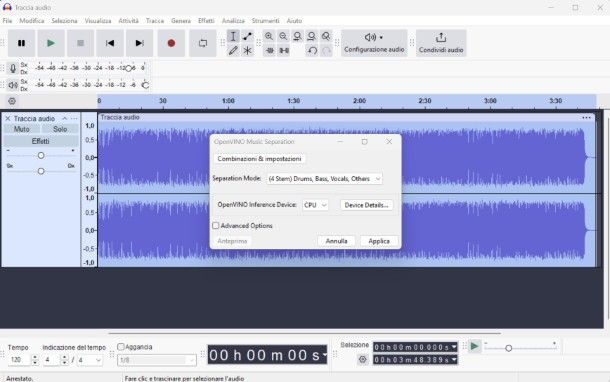The width and height of the screenshot is (610, 382).
Task: Click the microphone record meter icon
Action: pyautogui.click(x=13, y=68)
